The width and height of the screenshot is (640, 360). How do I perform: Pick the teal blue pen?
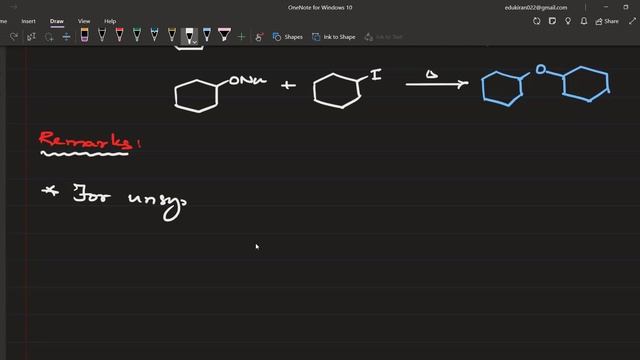[154, 35]
